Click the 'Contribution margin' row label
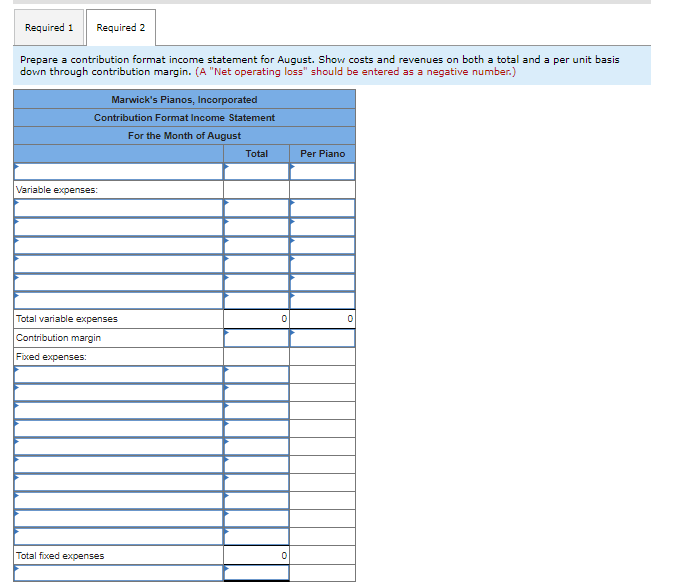The width and height of the screenshot is (675, 588). (x=59, y=338)
